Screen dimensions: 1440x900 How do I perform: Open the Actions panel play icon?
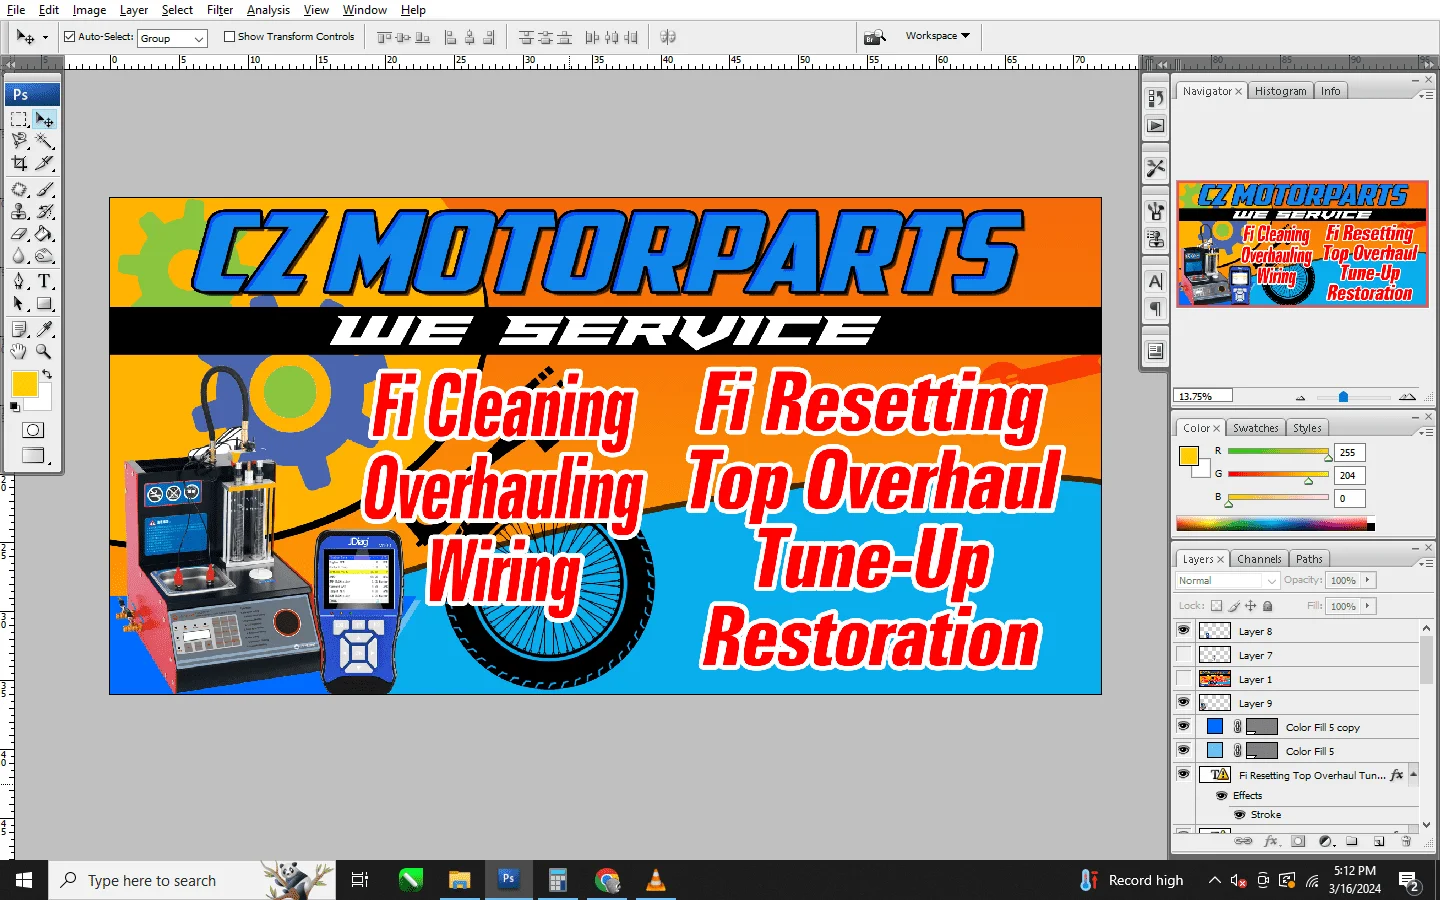(1156, 126)
